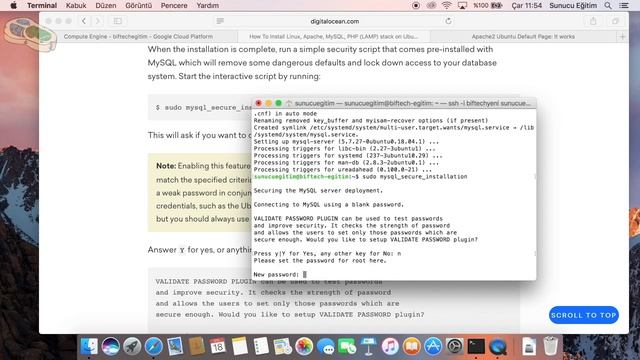Open iBooks from the dock

[411, 347]
